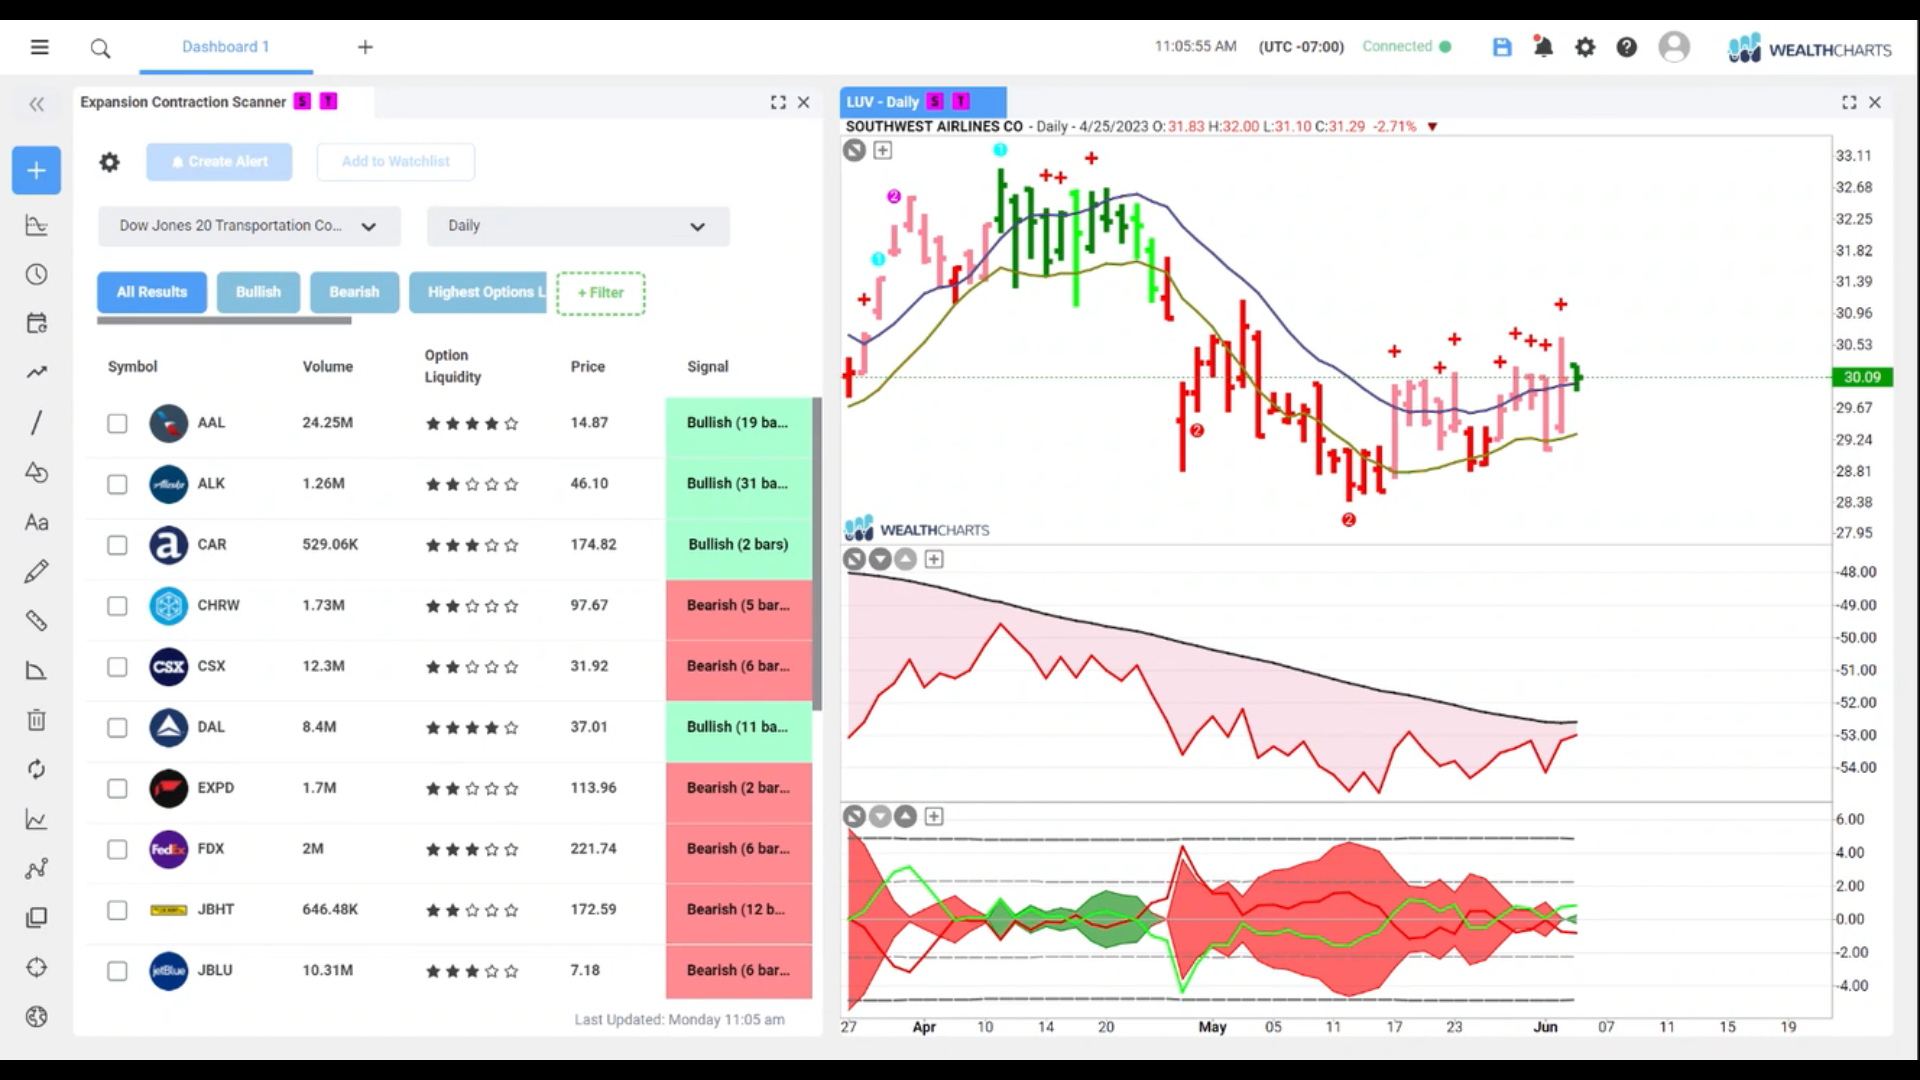This screenshot has height=1080, width=1920.
Task: Check the AAL row checkbox
Action: point(117,423)
